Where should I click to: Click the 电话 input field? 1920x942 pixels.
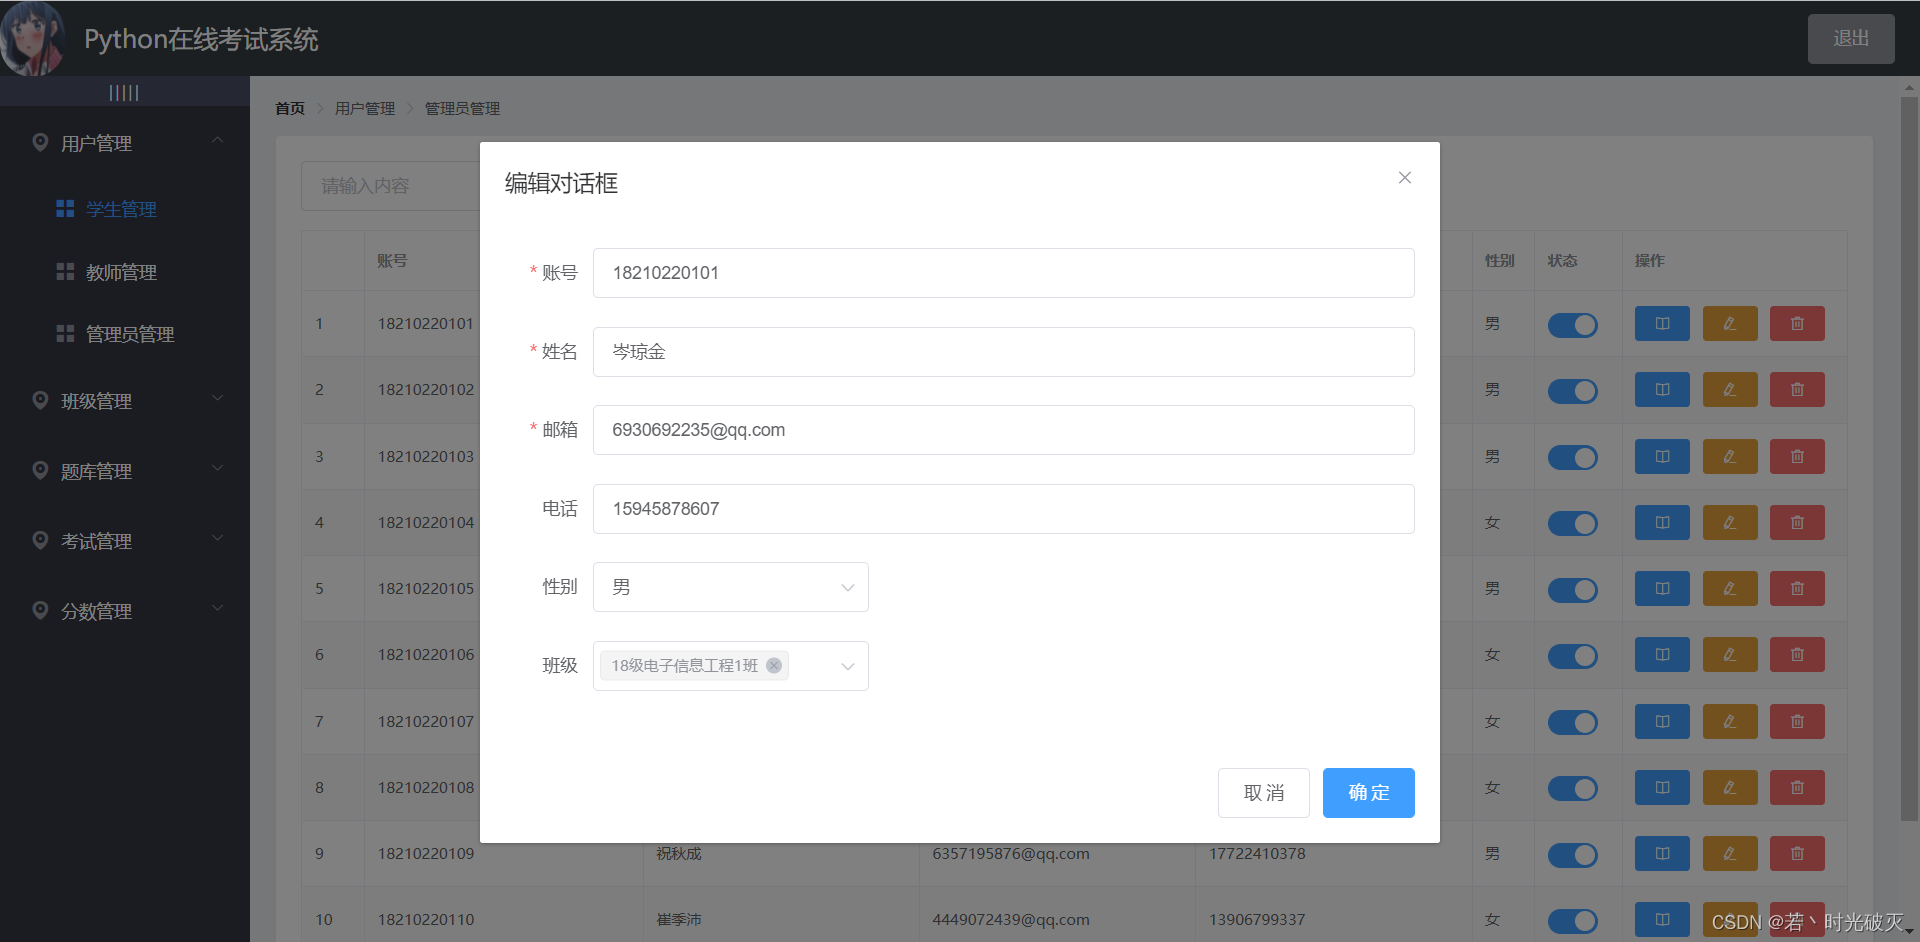pos(1004,509)
